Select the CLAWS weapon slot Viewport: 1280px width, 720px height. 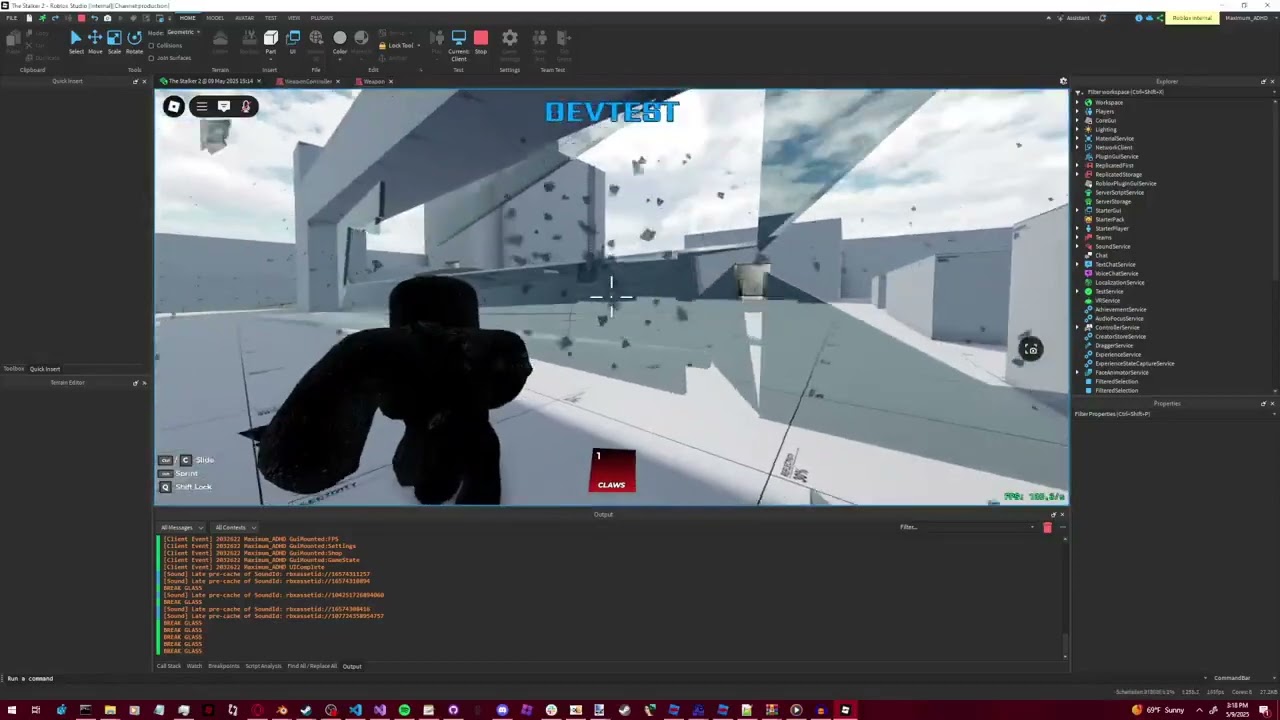(x=612, y=471)
